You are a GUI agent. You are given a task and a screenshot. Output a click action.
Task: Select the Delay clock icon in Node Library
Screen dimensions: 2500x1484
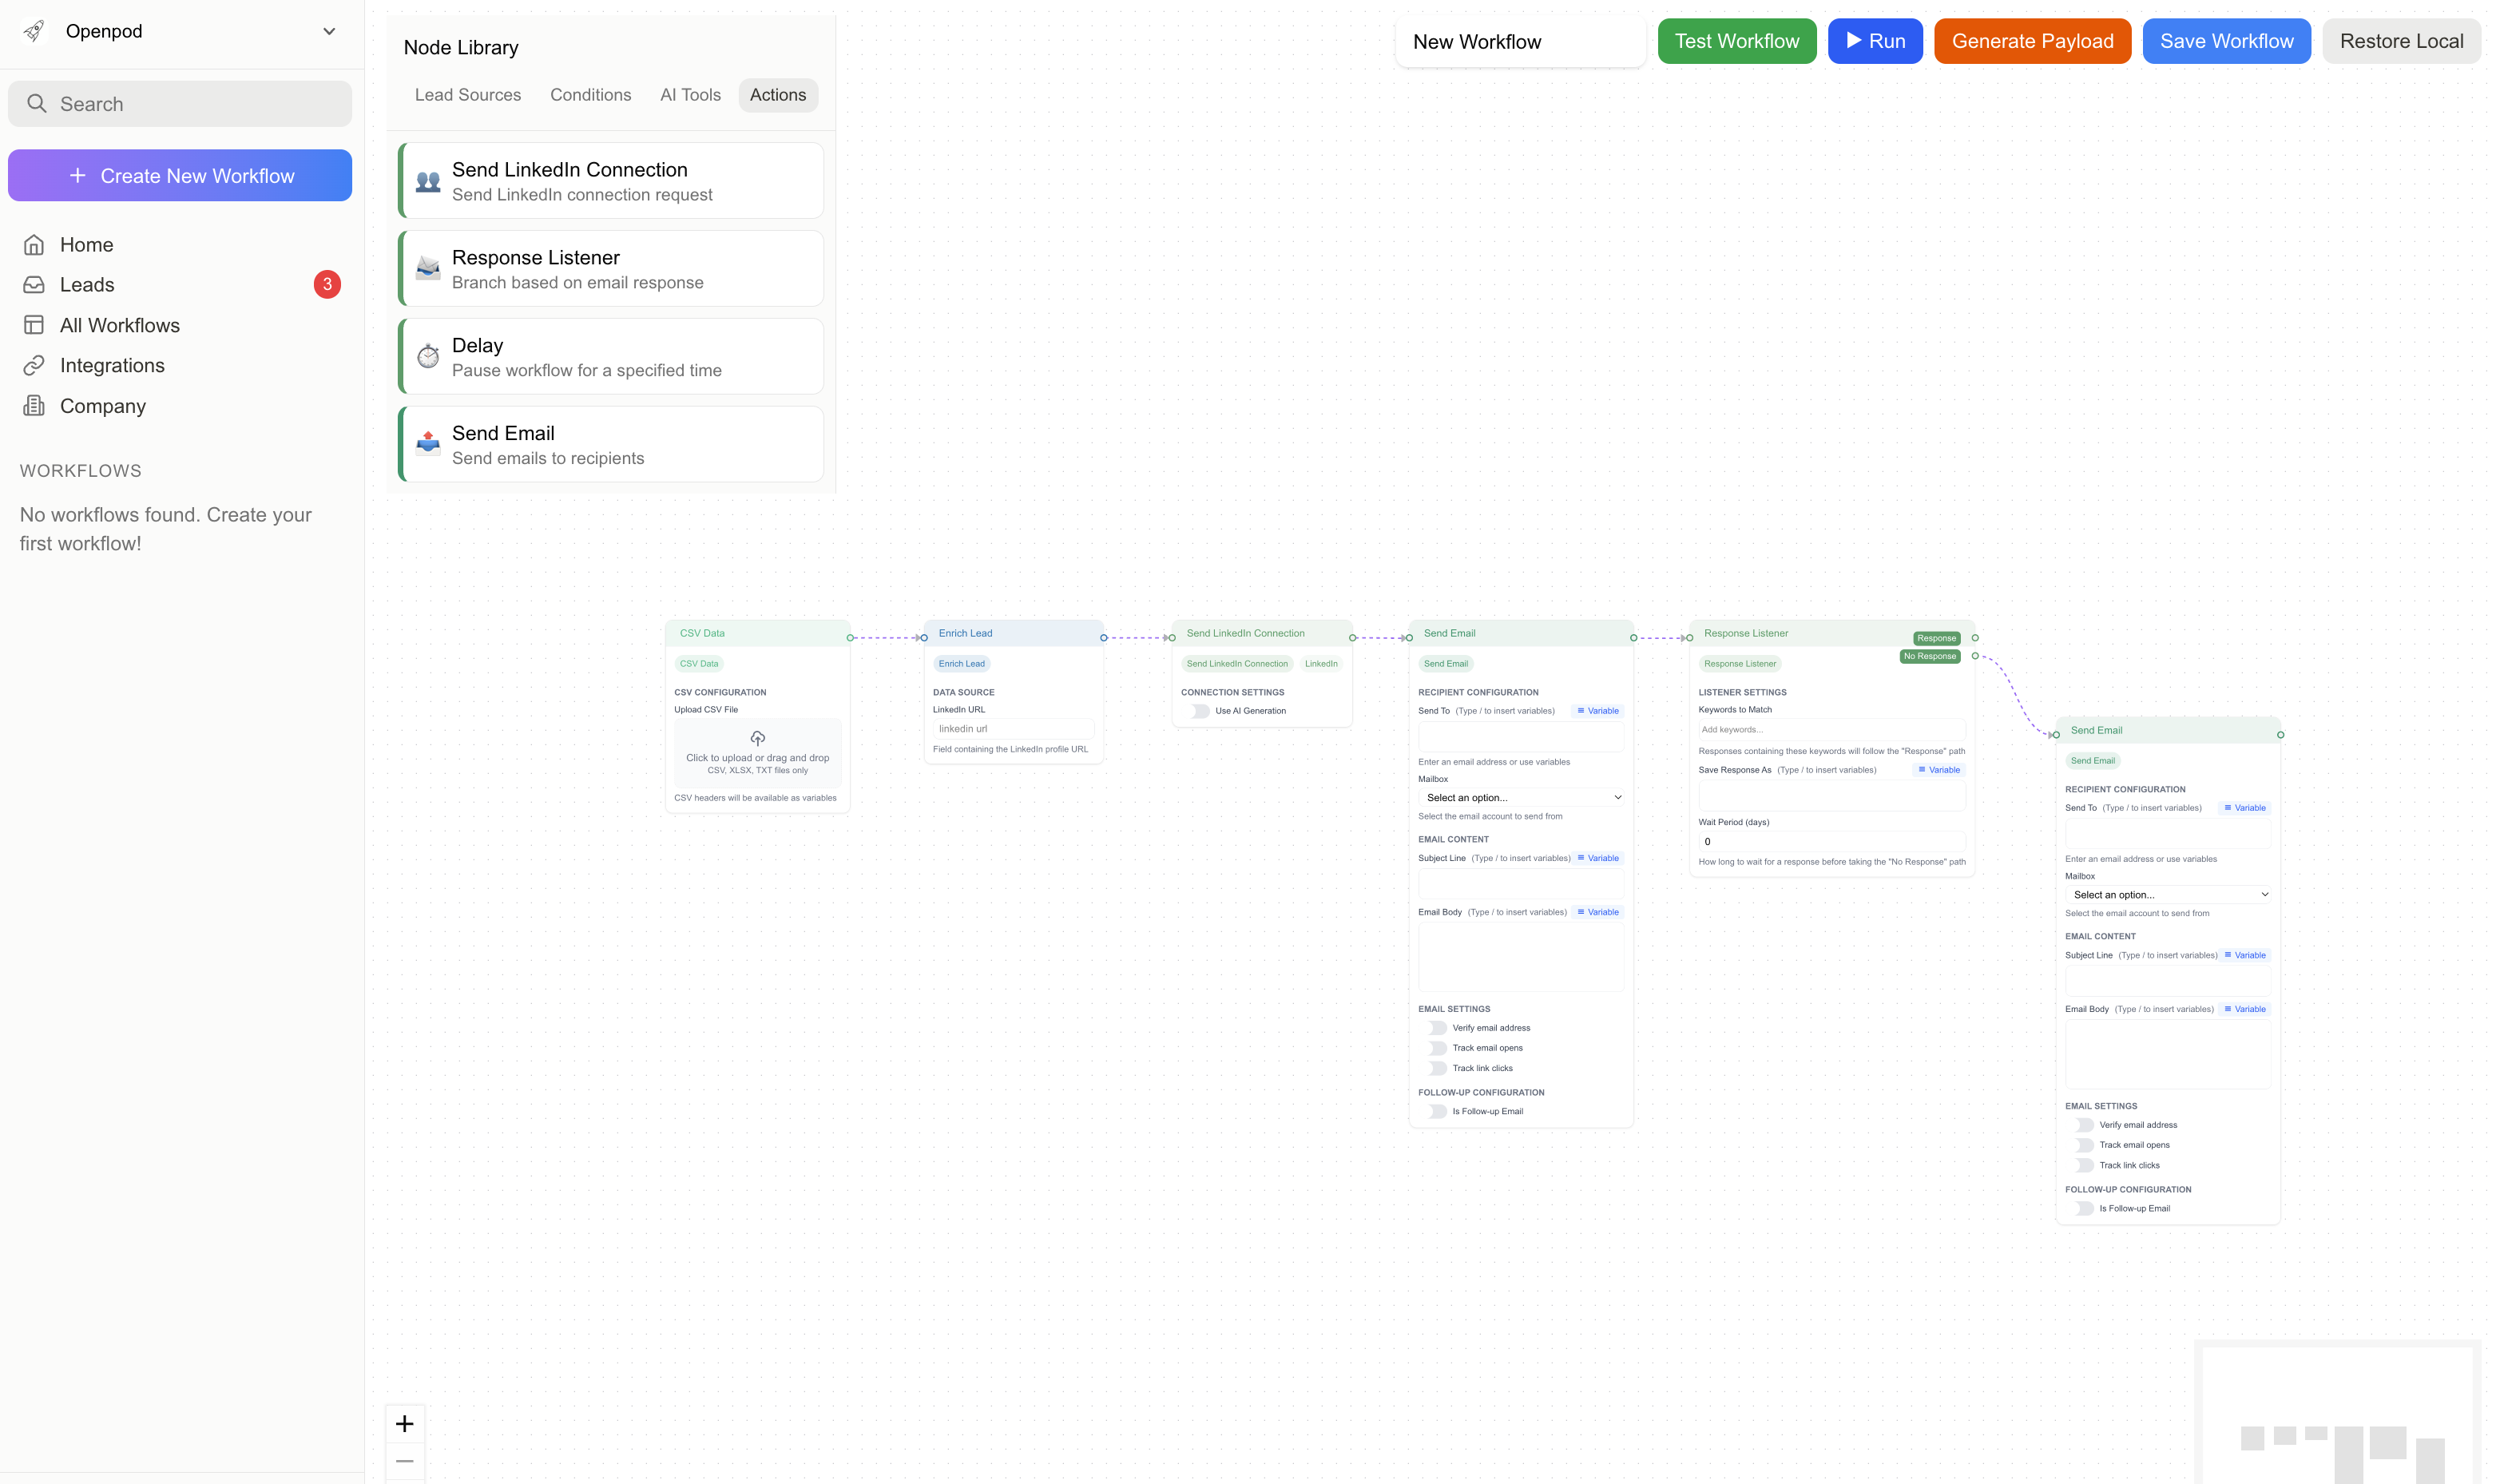point(428,356)
